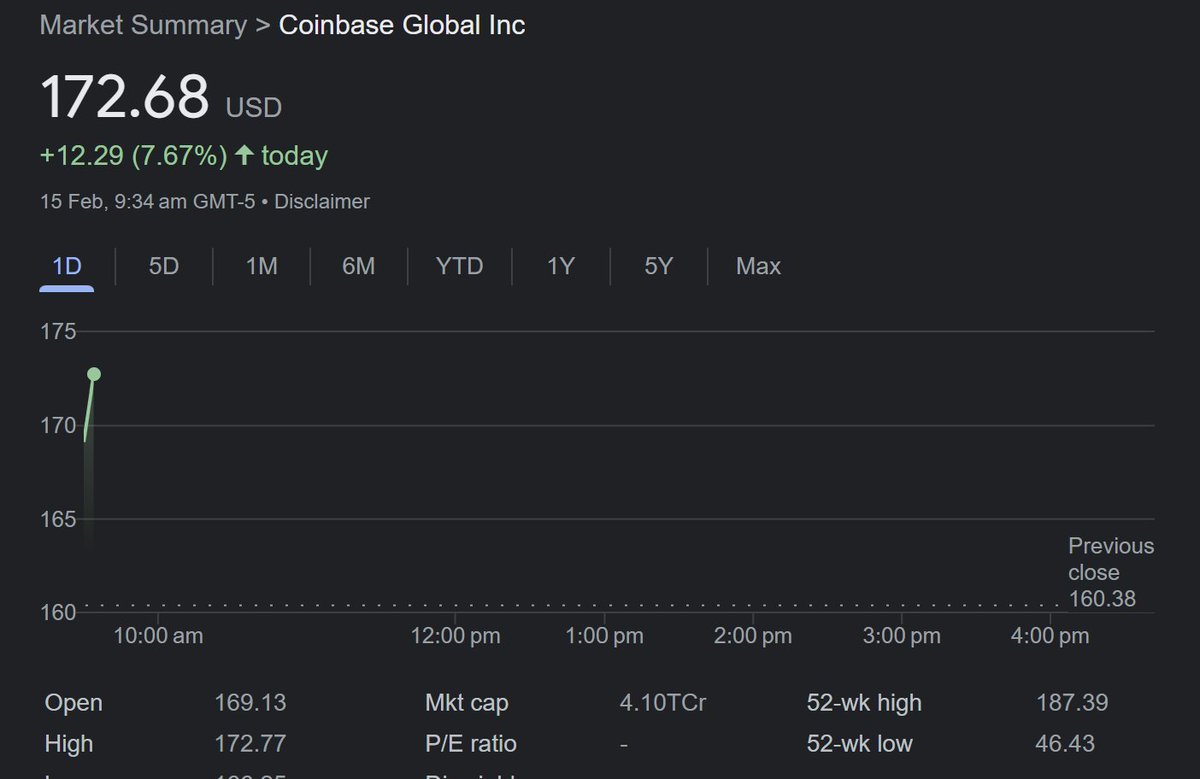Switch to the YTD time range tab
Screen dimensions: 1200x779
click(460, 266)
